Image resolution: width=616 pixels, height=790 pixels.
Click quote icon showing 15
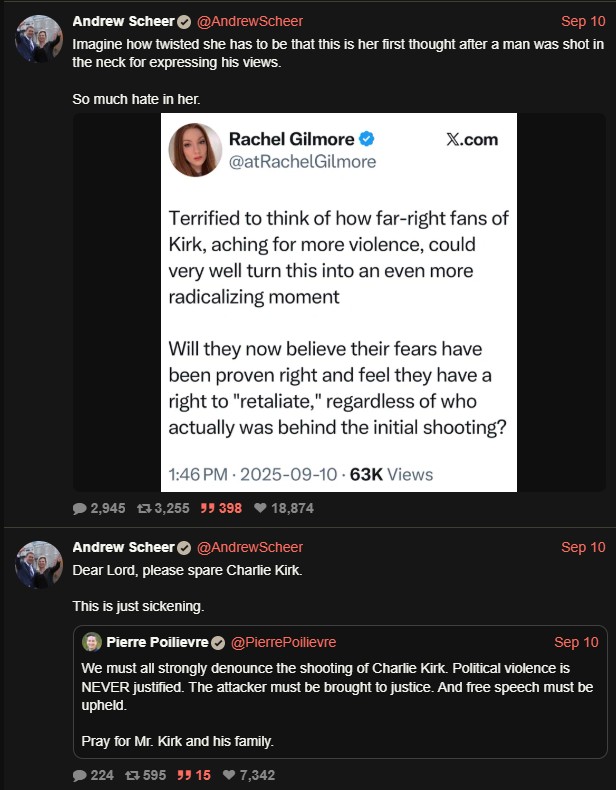(x=184, y=775)
